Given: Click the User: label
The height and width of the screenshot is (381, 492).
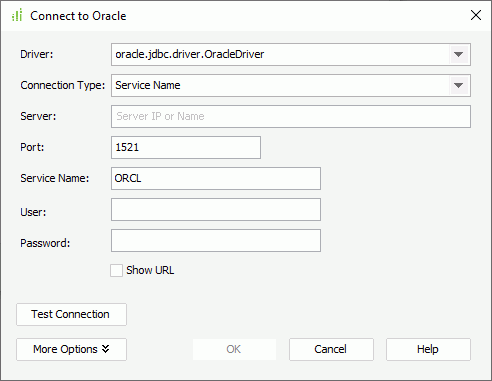Looking at the screenshot, I should [x=33, y=212].
